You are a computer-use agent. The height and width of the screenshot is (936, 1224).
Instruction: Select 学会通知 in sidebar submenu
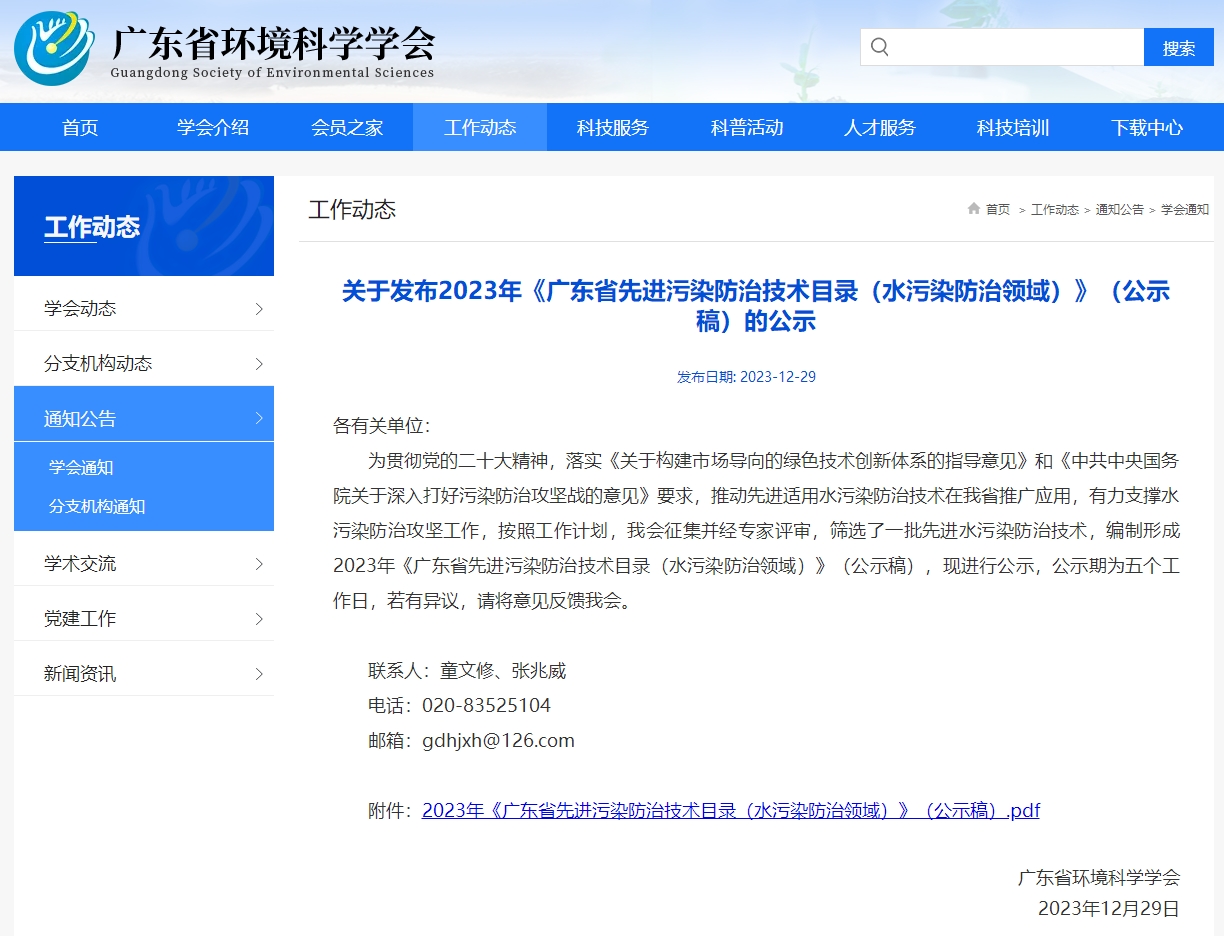point(81,468)
